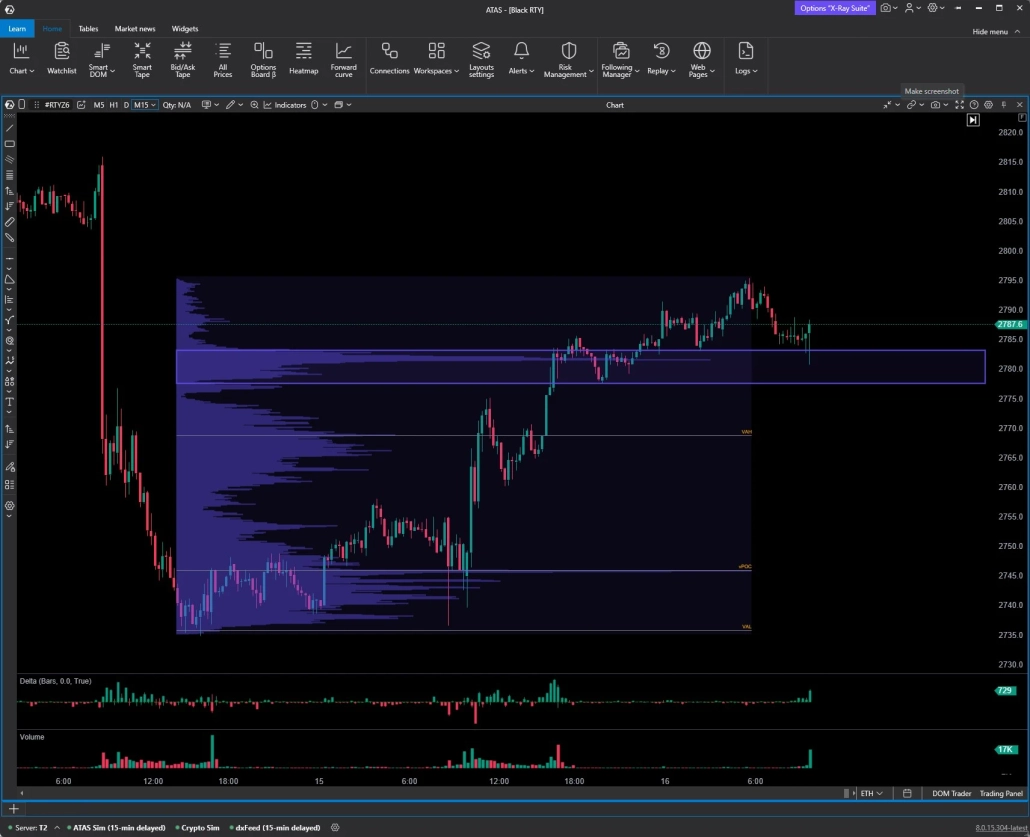Viewport: 1030px width, 837px height.
Task: Open the user account menu
Action: [912, 8]
